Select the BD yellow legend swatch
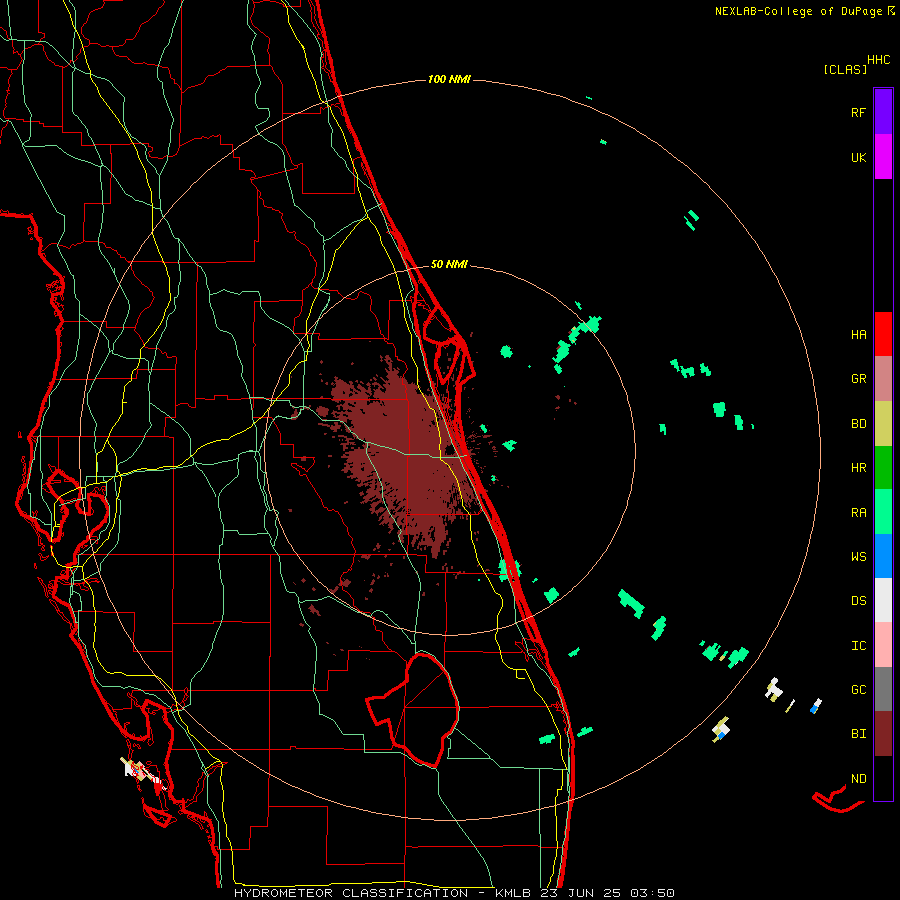Screen dimensions: 900x900 click(x=883, y=424)
